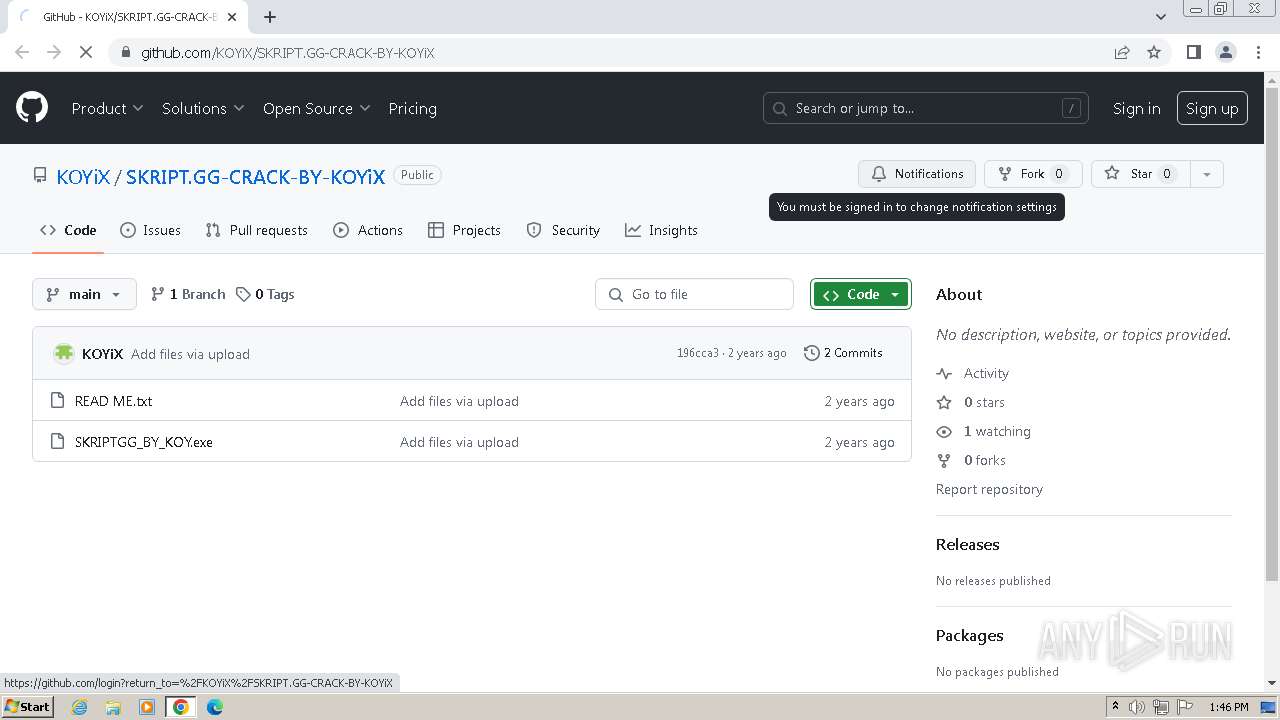The image size is (1280, 720).
Task: Open File Explorer from the taskbar
Action: pyautogui.click(x=113, y=707)
